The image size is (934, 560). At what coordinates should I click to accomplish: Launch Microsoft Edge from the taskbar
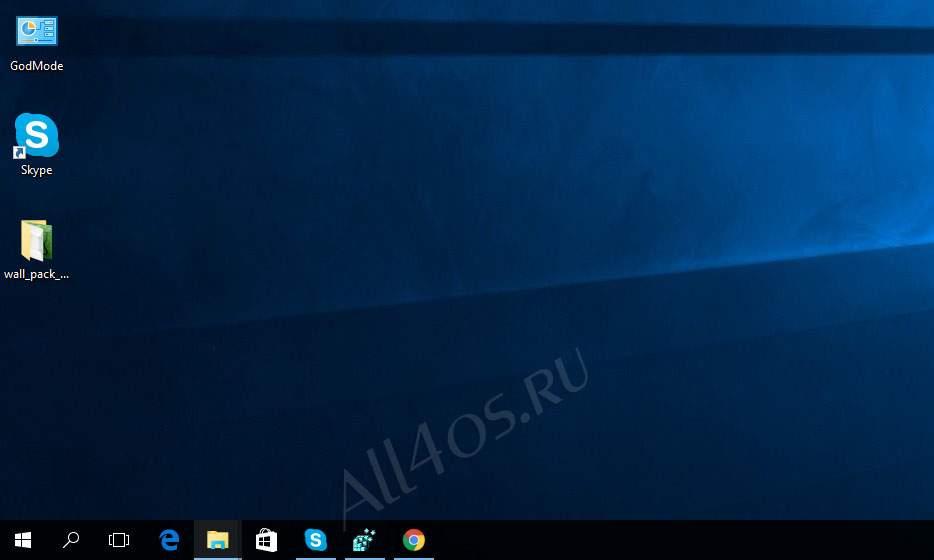click(x=169, y=540)
